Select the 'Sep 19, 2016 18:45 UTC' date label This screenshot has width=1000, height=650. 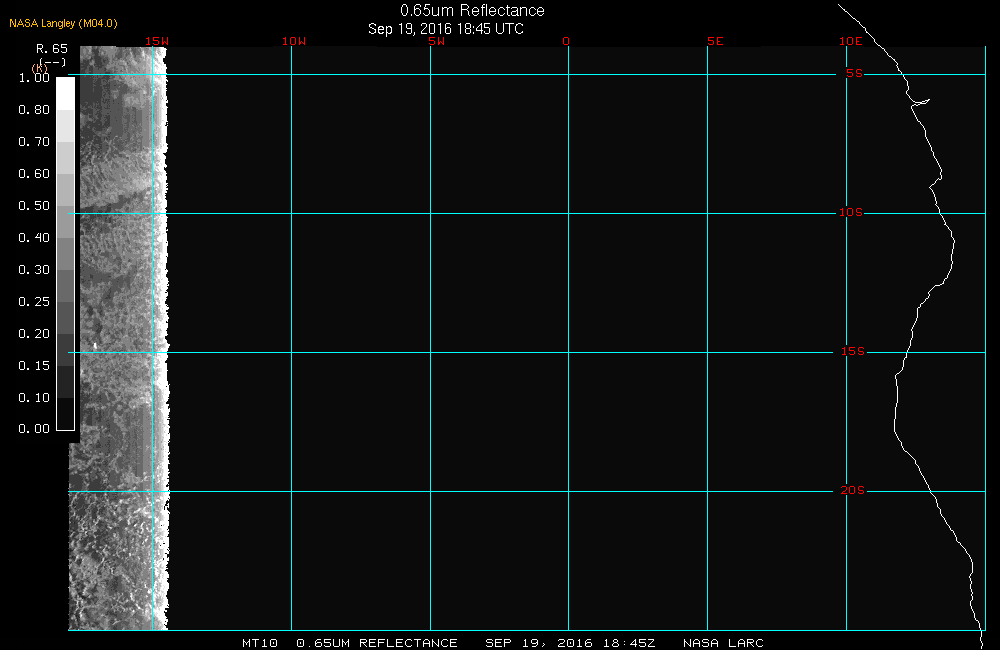coord(446,29)
